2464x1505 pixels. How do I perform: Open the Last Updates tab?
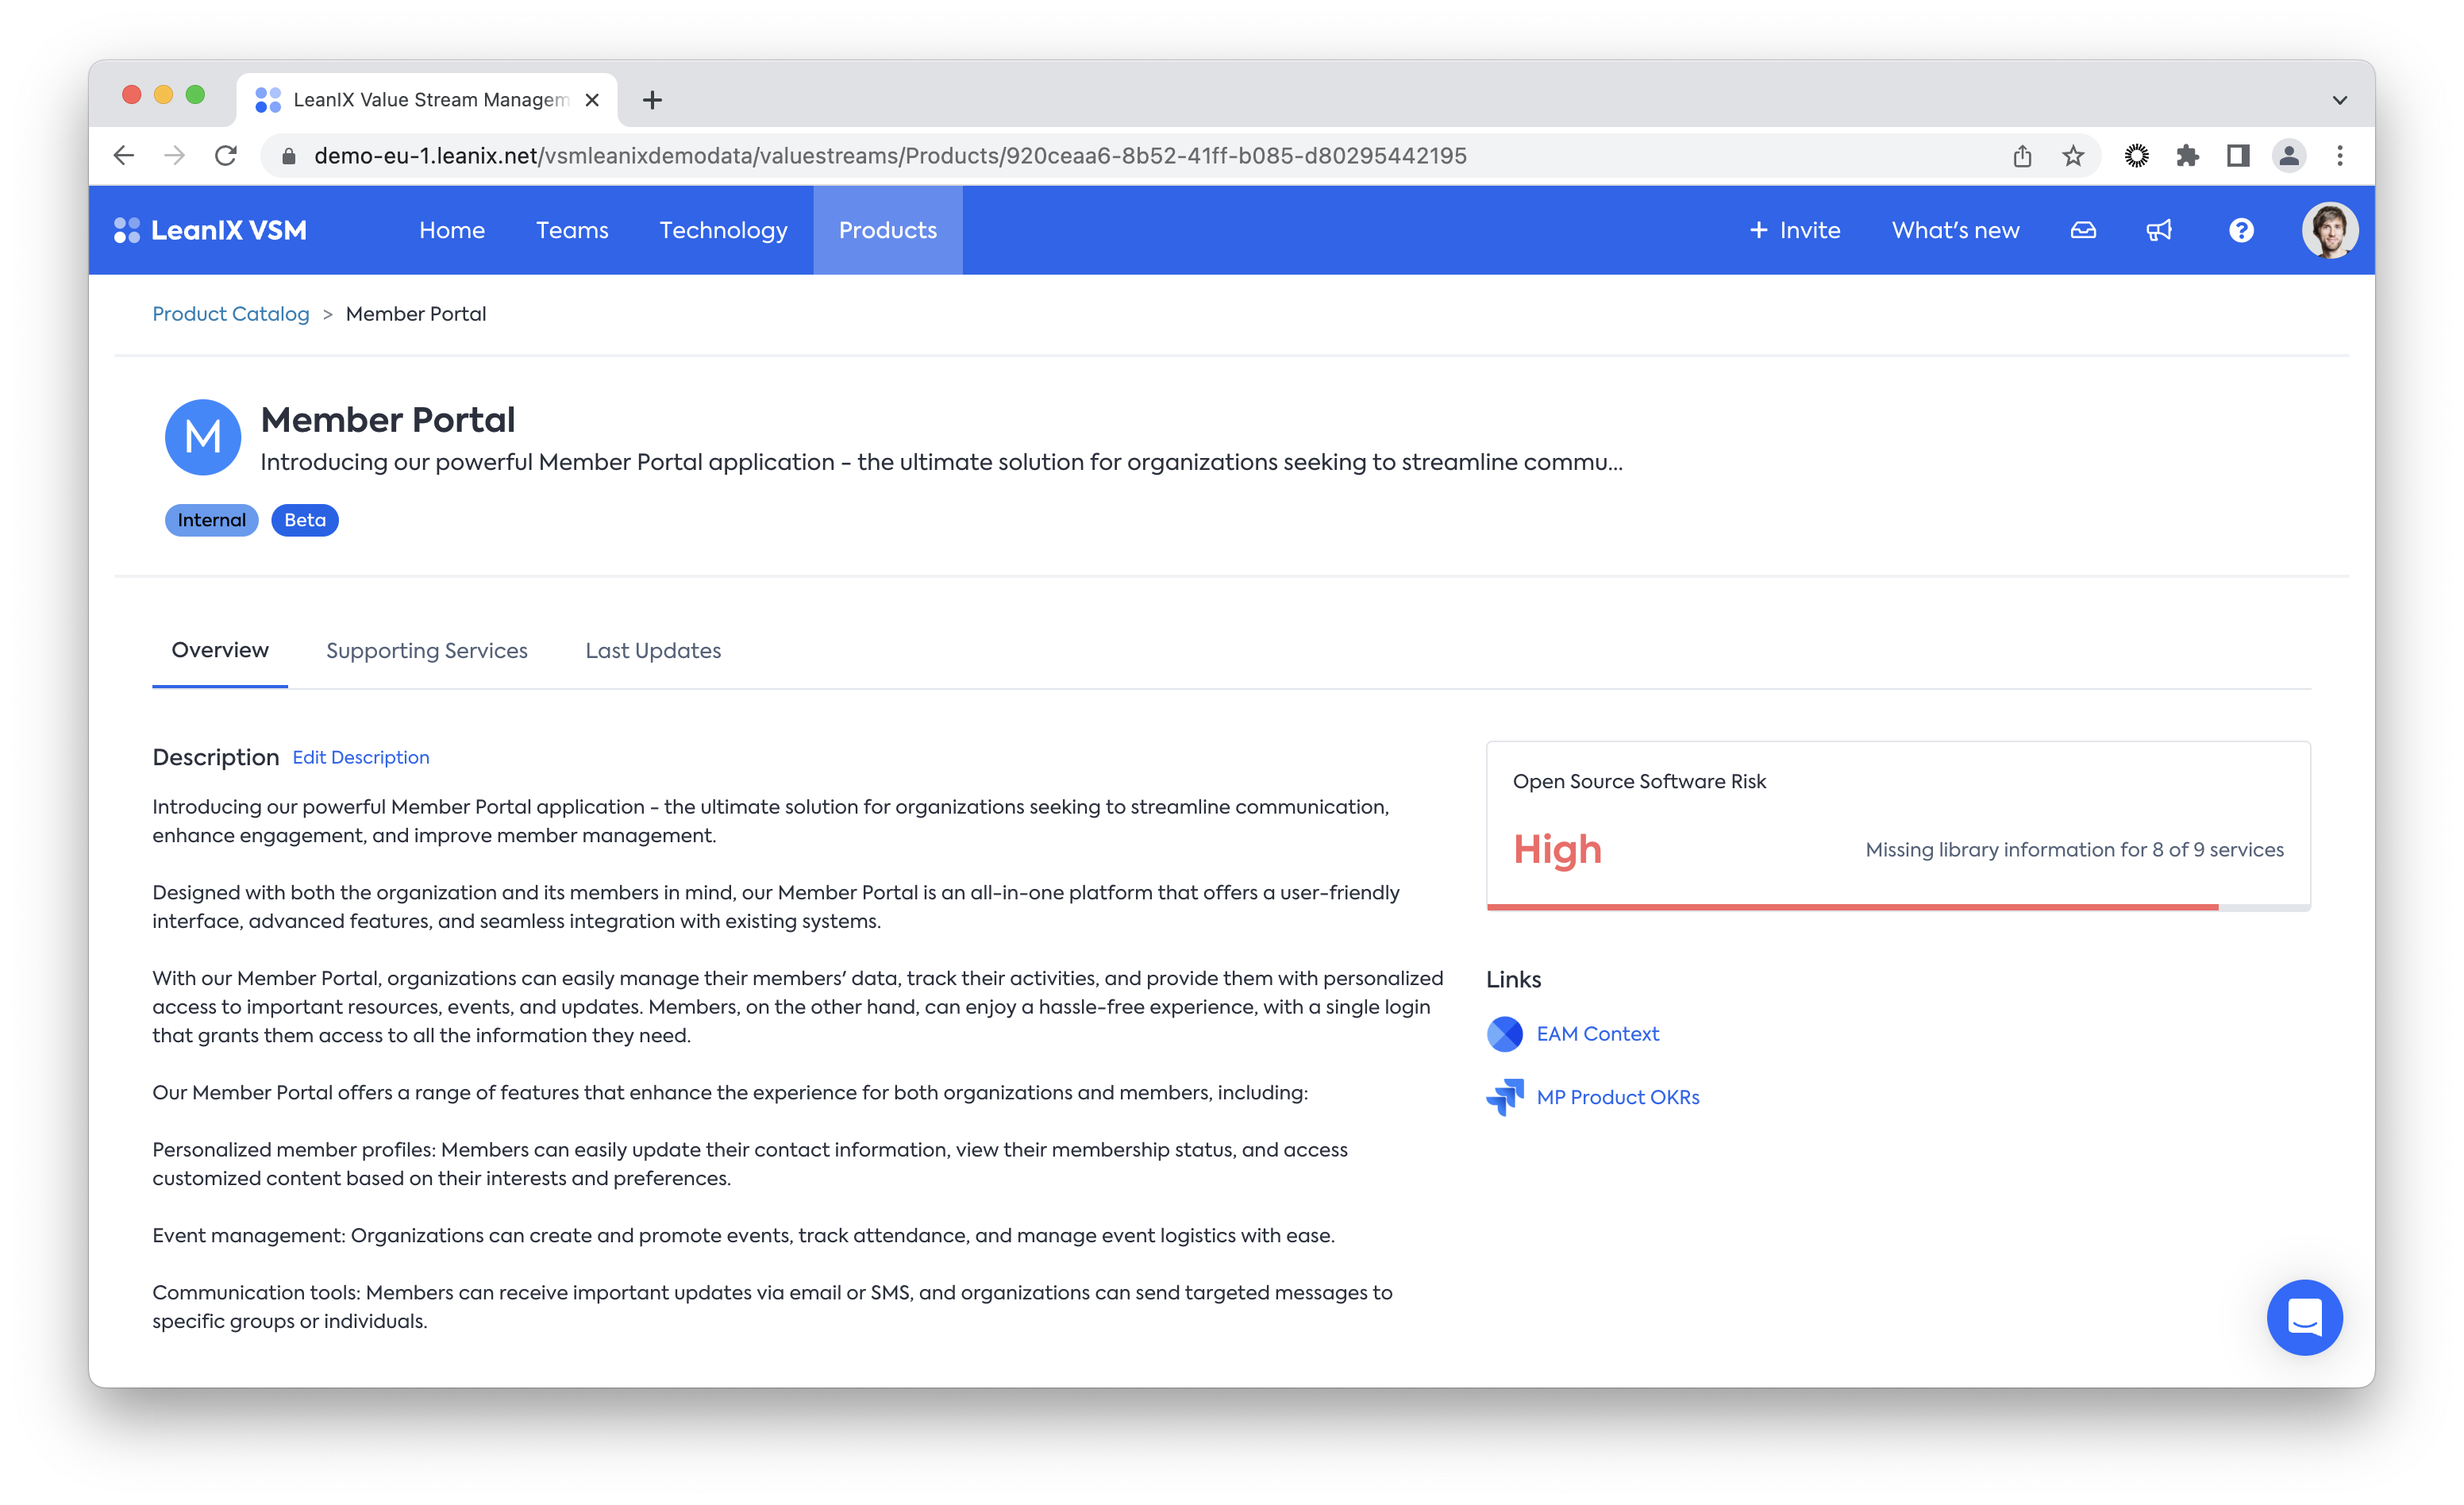[653, 651]
